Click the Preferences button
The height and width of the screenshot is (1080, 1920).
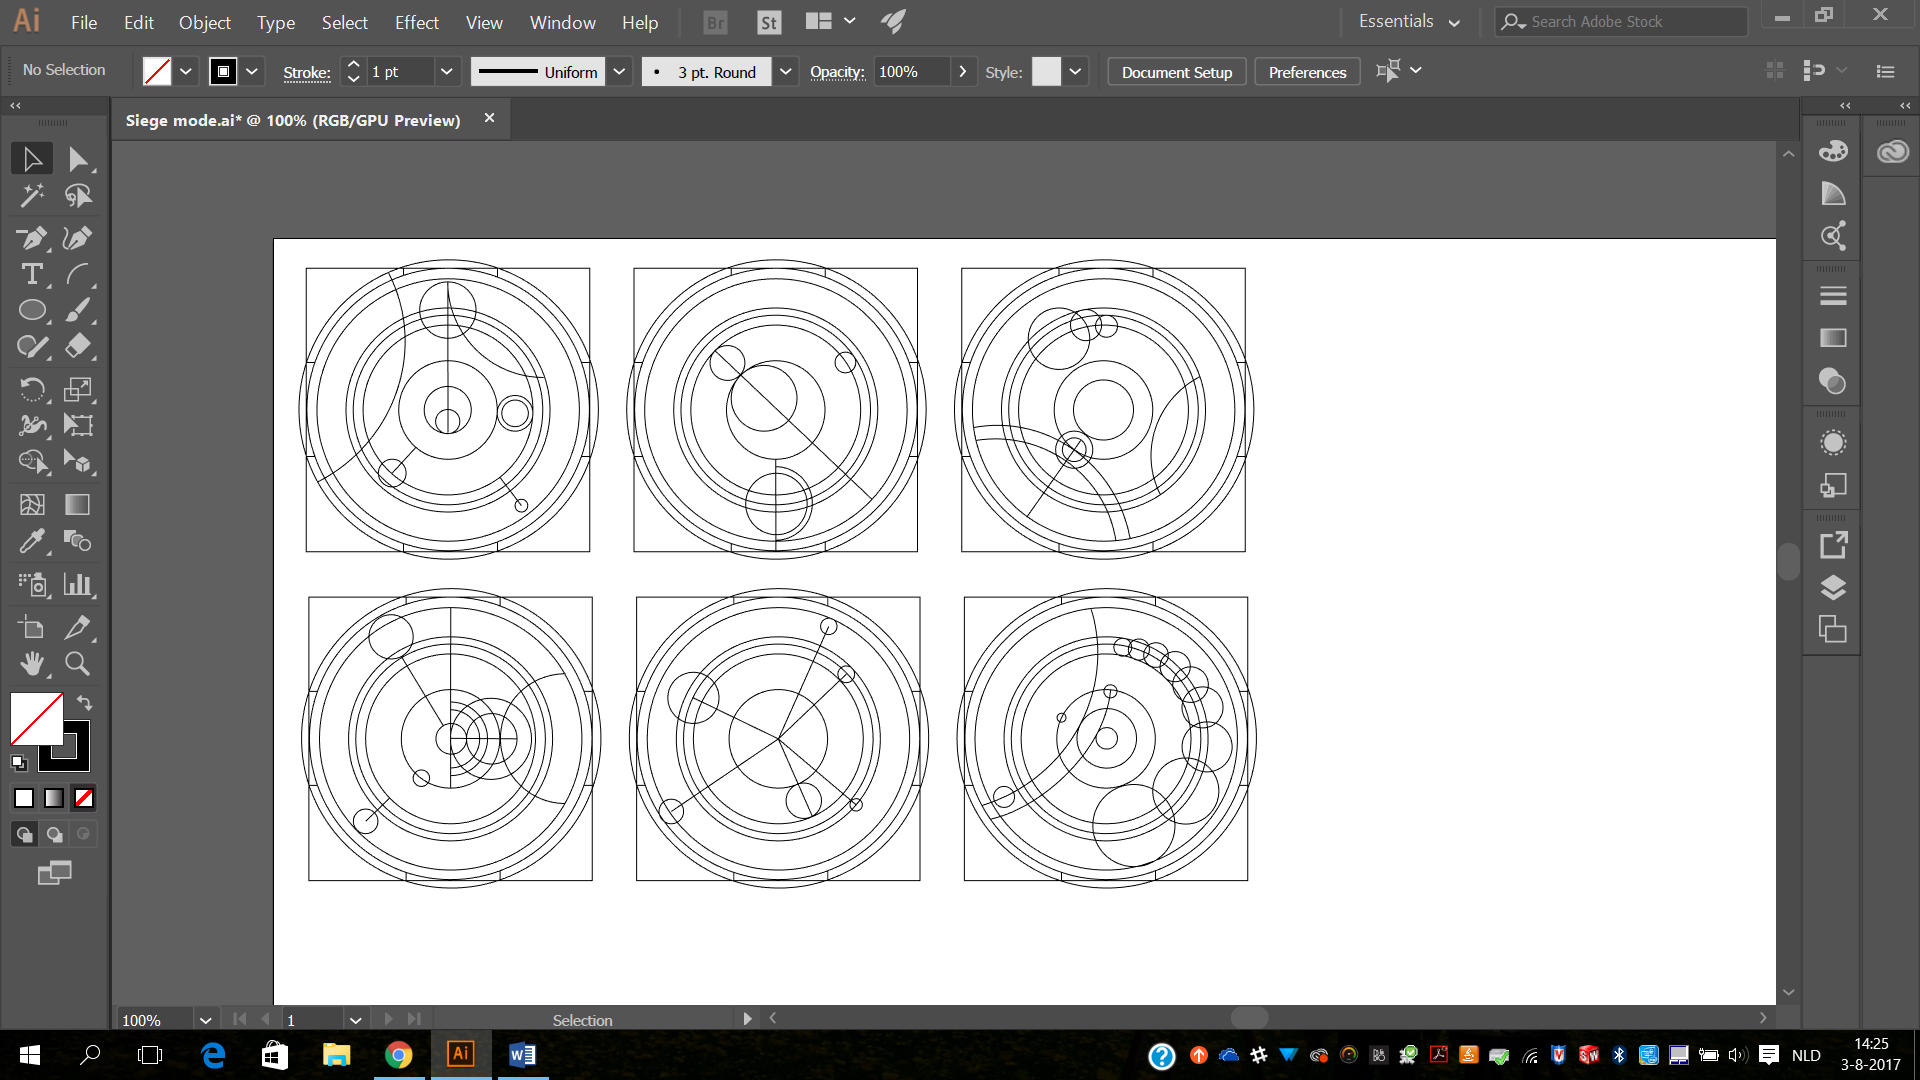(x=1307, y=72)
